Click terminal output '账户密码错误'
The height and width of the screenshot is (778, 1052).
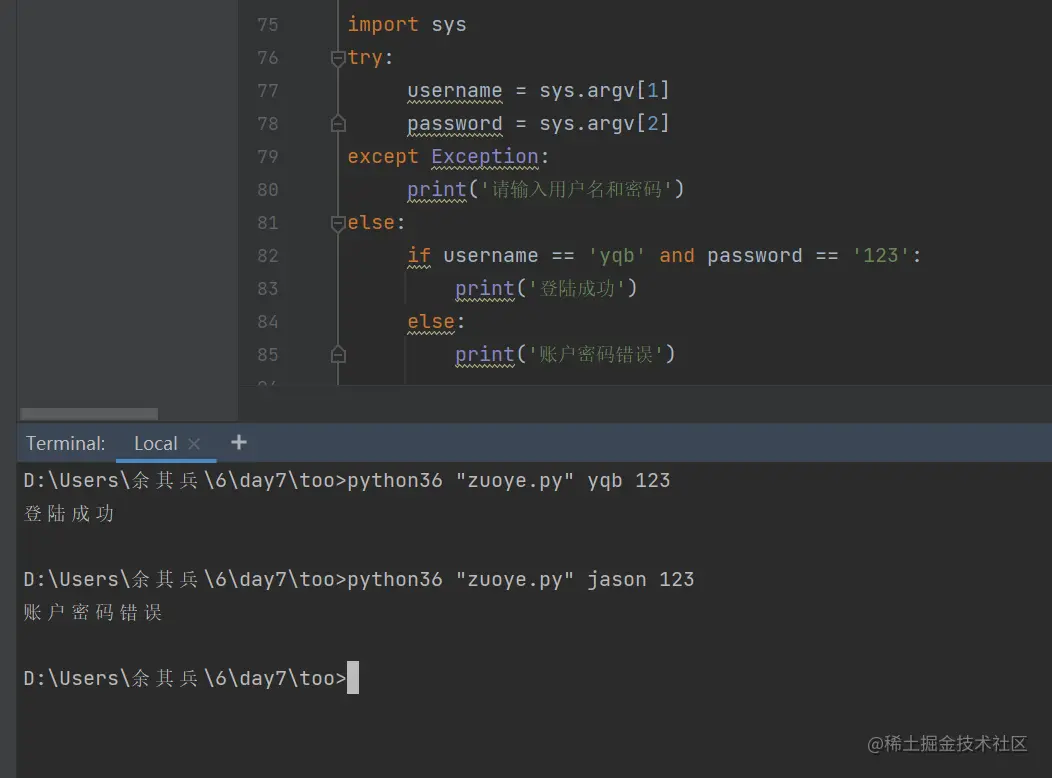93,612
